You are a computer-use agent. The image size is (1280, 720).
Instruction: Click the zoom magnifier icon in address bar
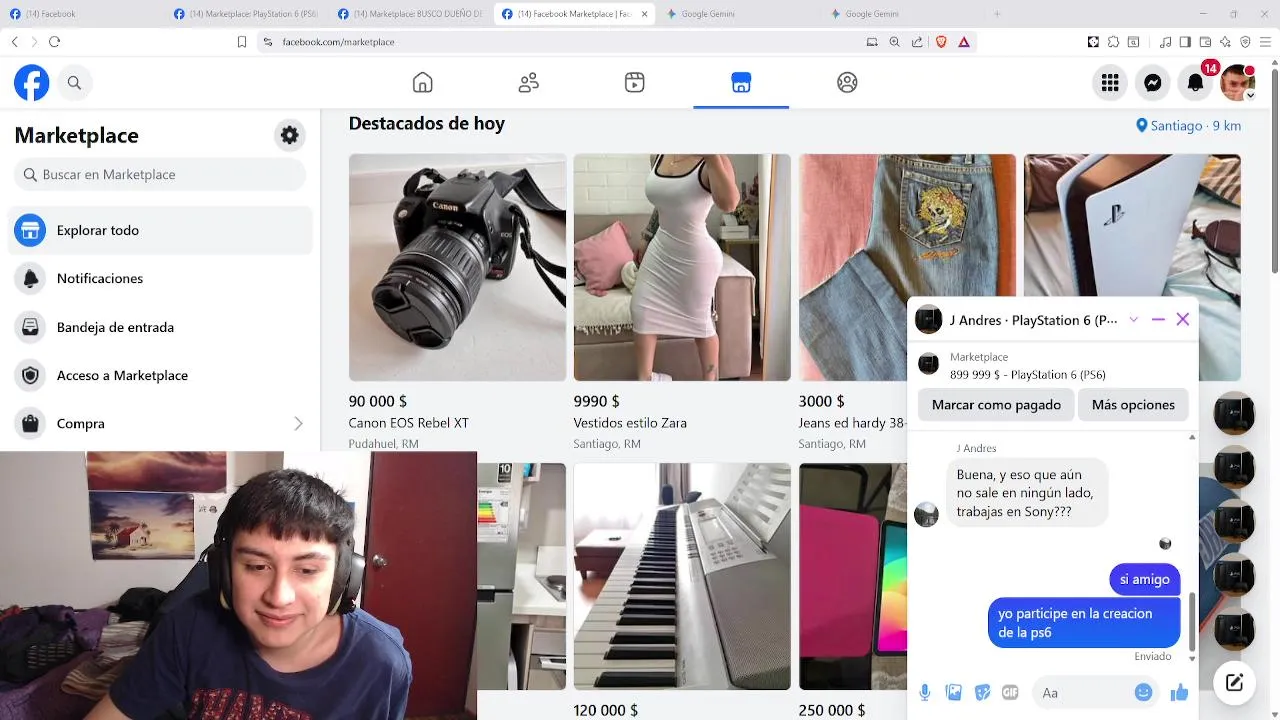pyautogui.click(x=895, y=42)
